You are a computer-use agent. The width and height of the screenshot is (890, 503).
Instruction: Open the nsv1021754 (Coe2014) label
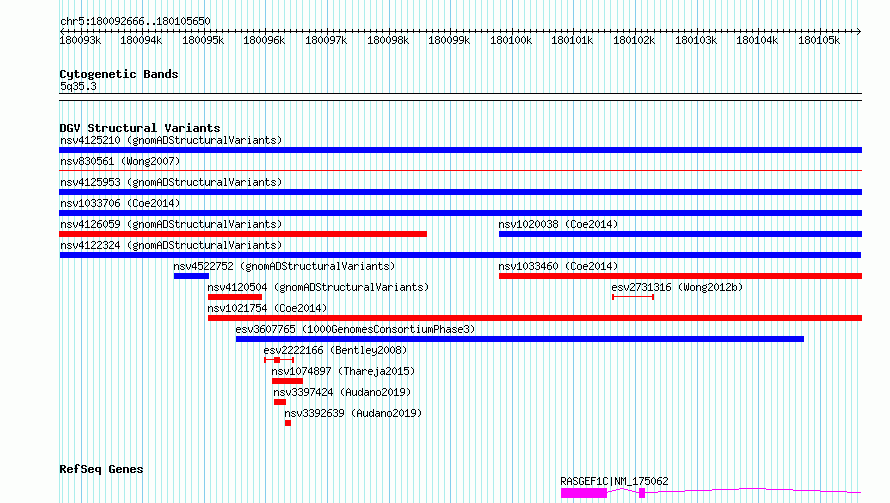click(267, 308)
